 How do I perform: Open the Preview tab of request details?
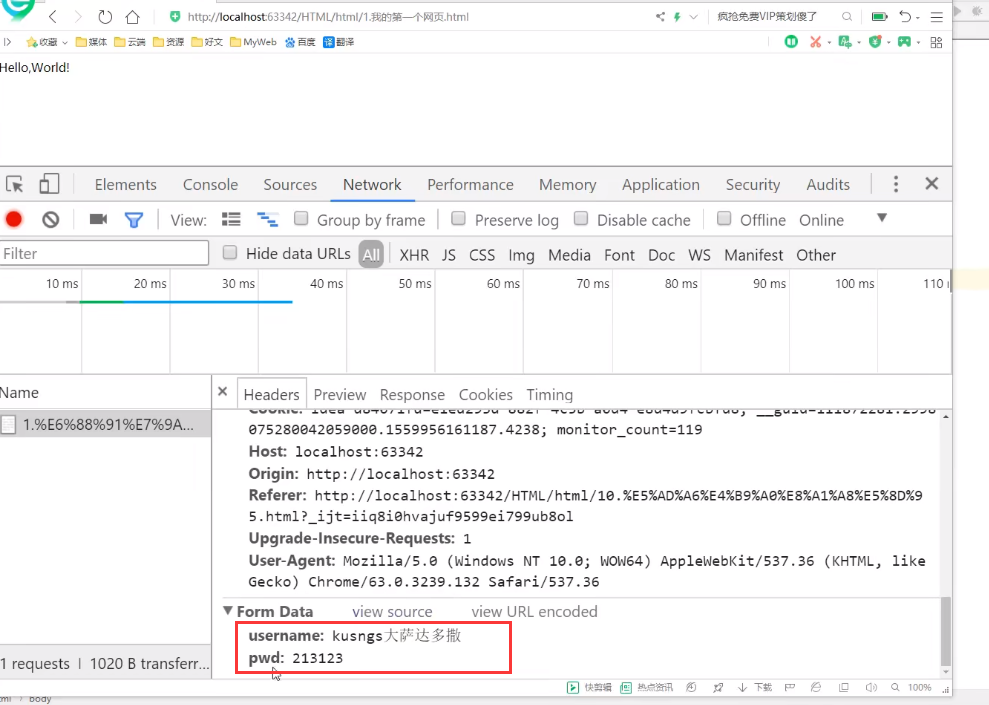[340, 395]
